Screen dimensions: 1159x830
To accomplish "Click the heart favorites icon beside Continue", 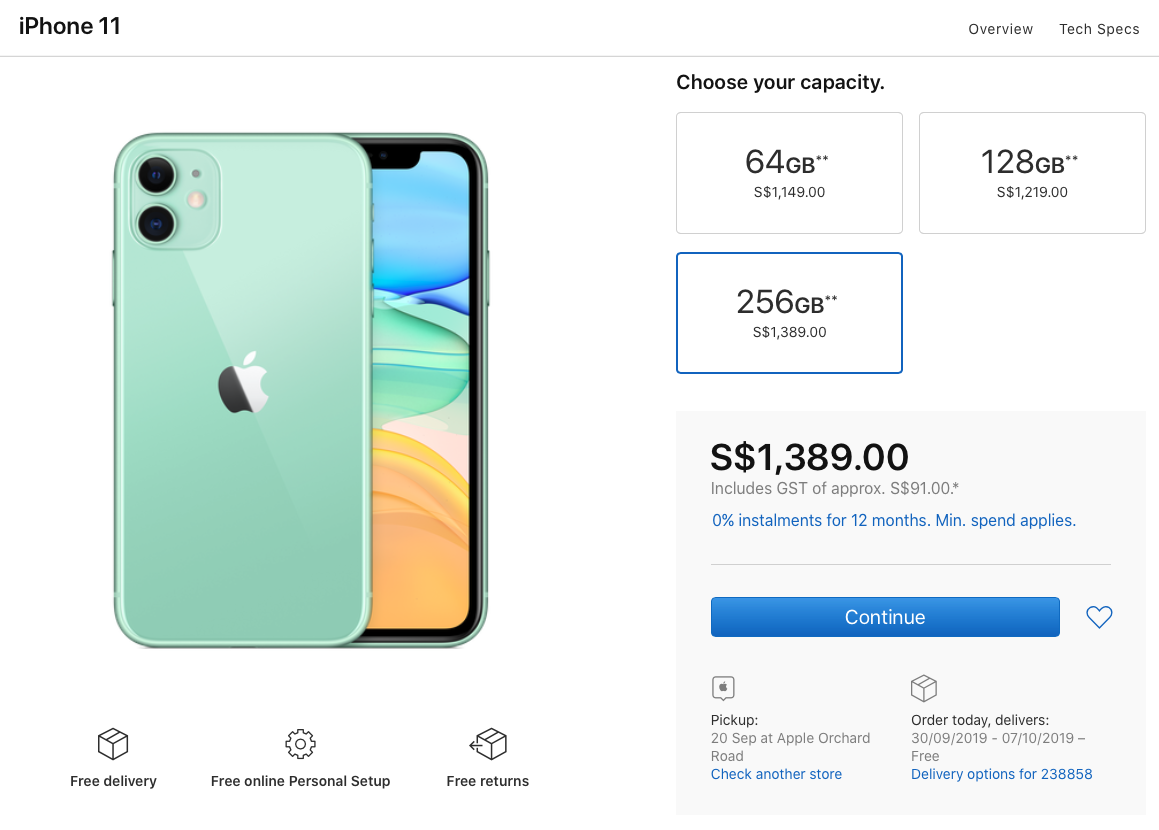I will click(1098, 617).
